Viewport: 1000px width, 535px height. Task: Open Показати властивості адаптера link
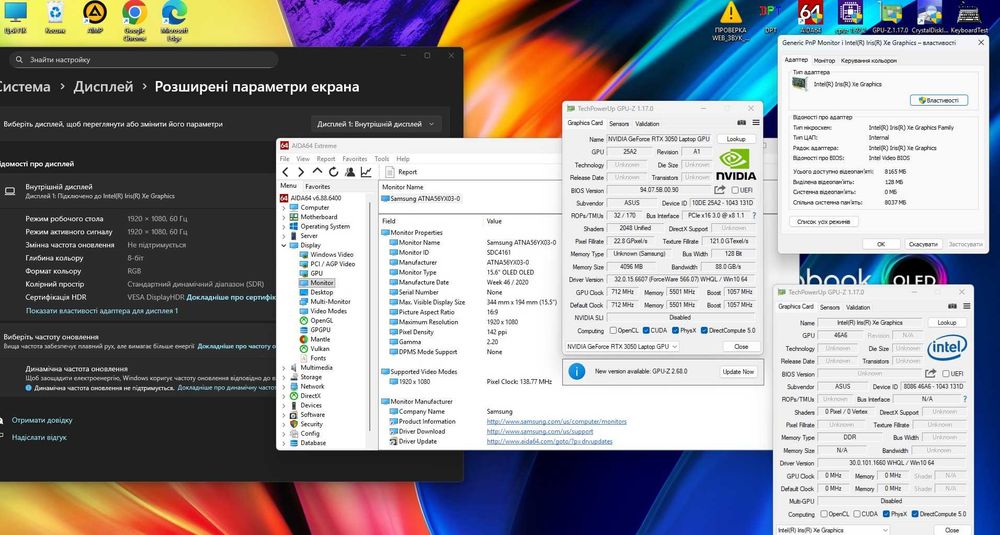(x=102, y=311)
